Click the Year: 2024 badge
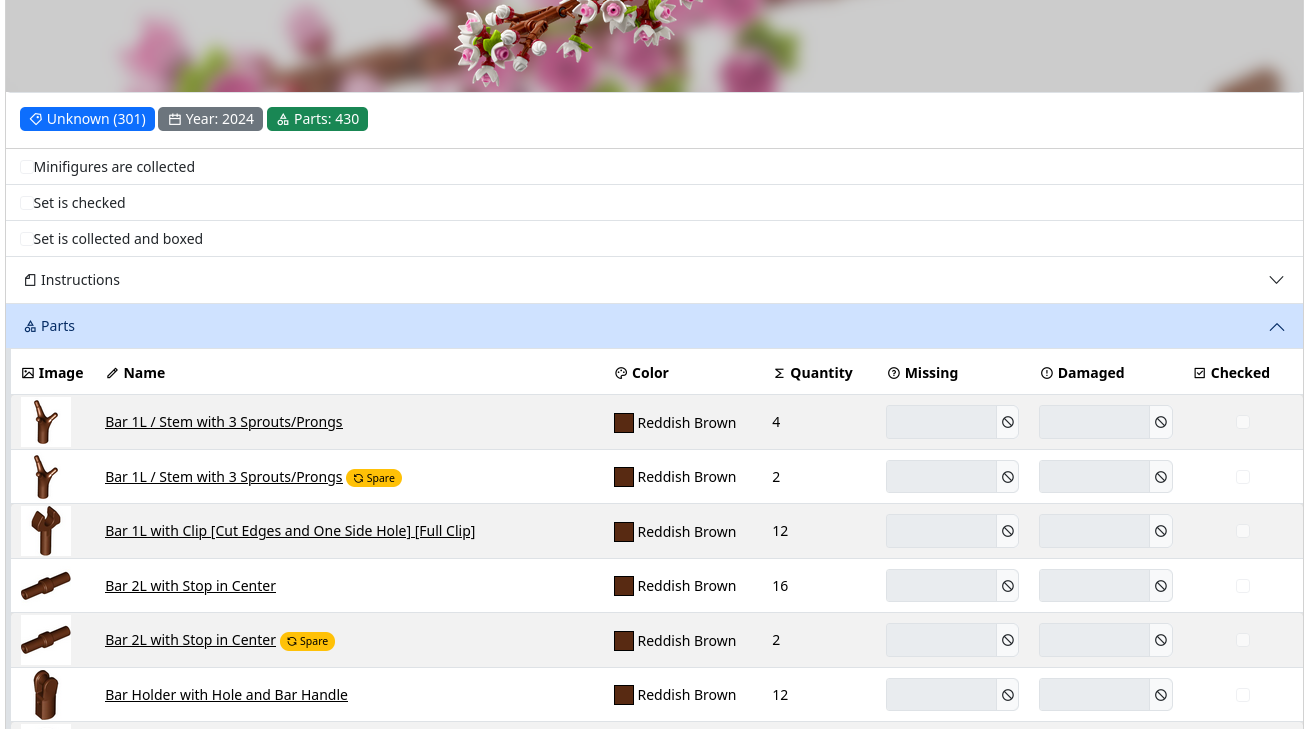This screenshot has height=729, width=1309. point(210,119)
